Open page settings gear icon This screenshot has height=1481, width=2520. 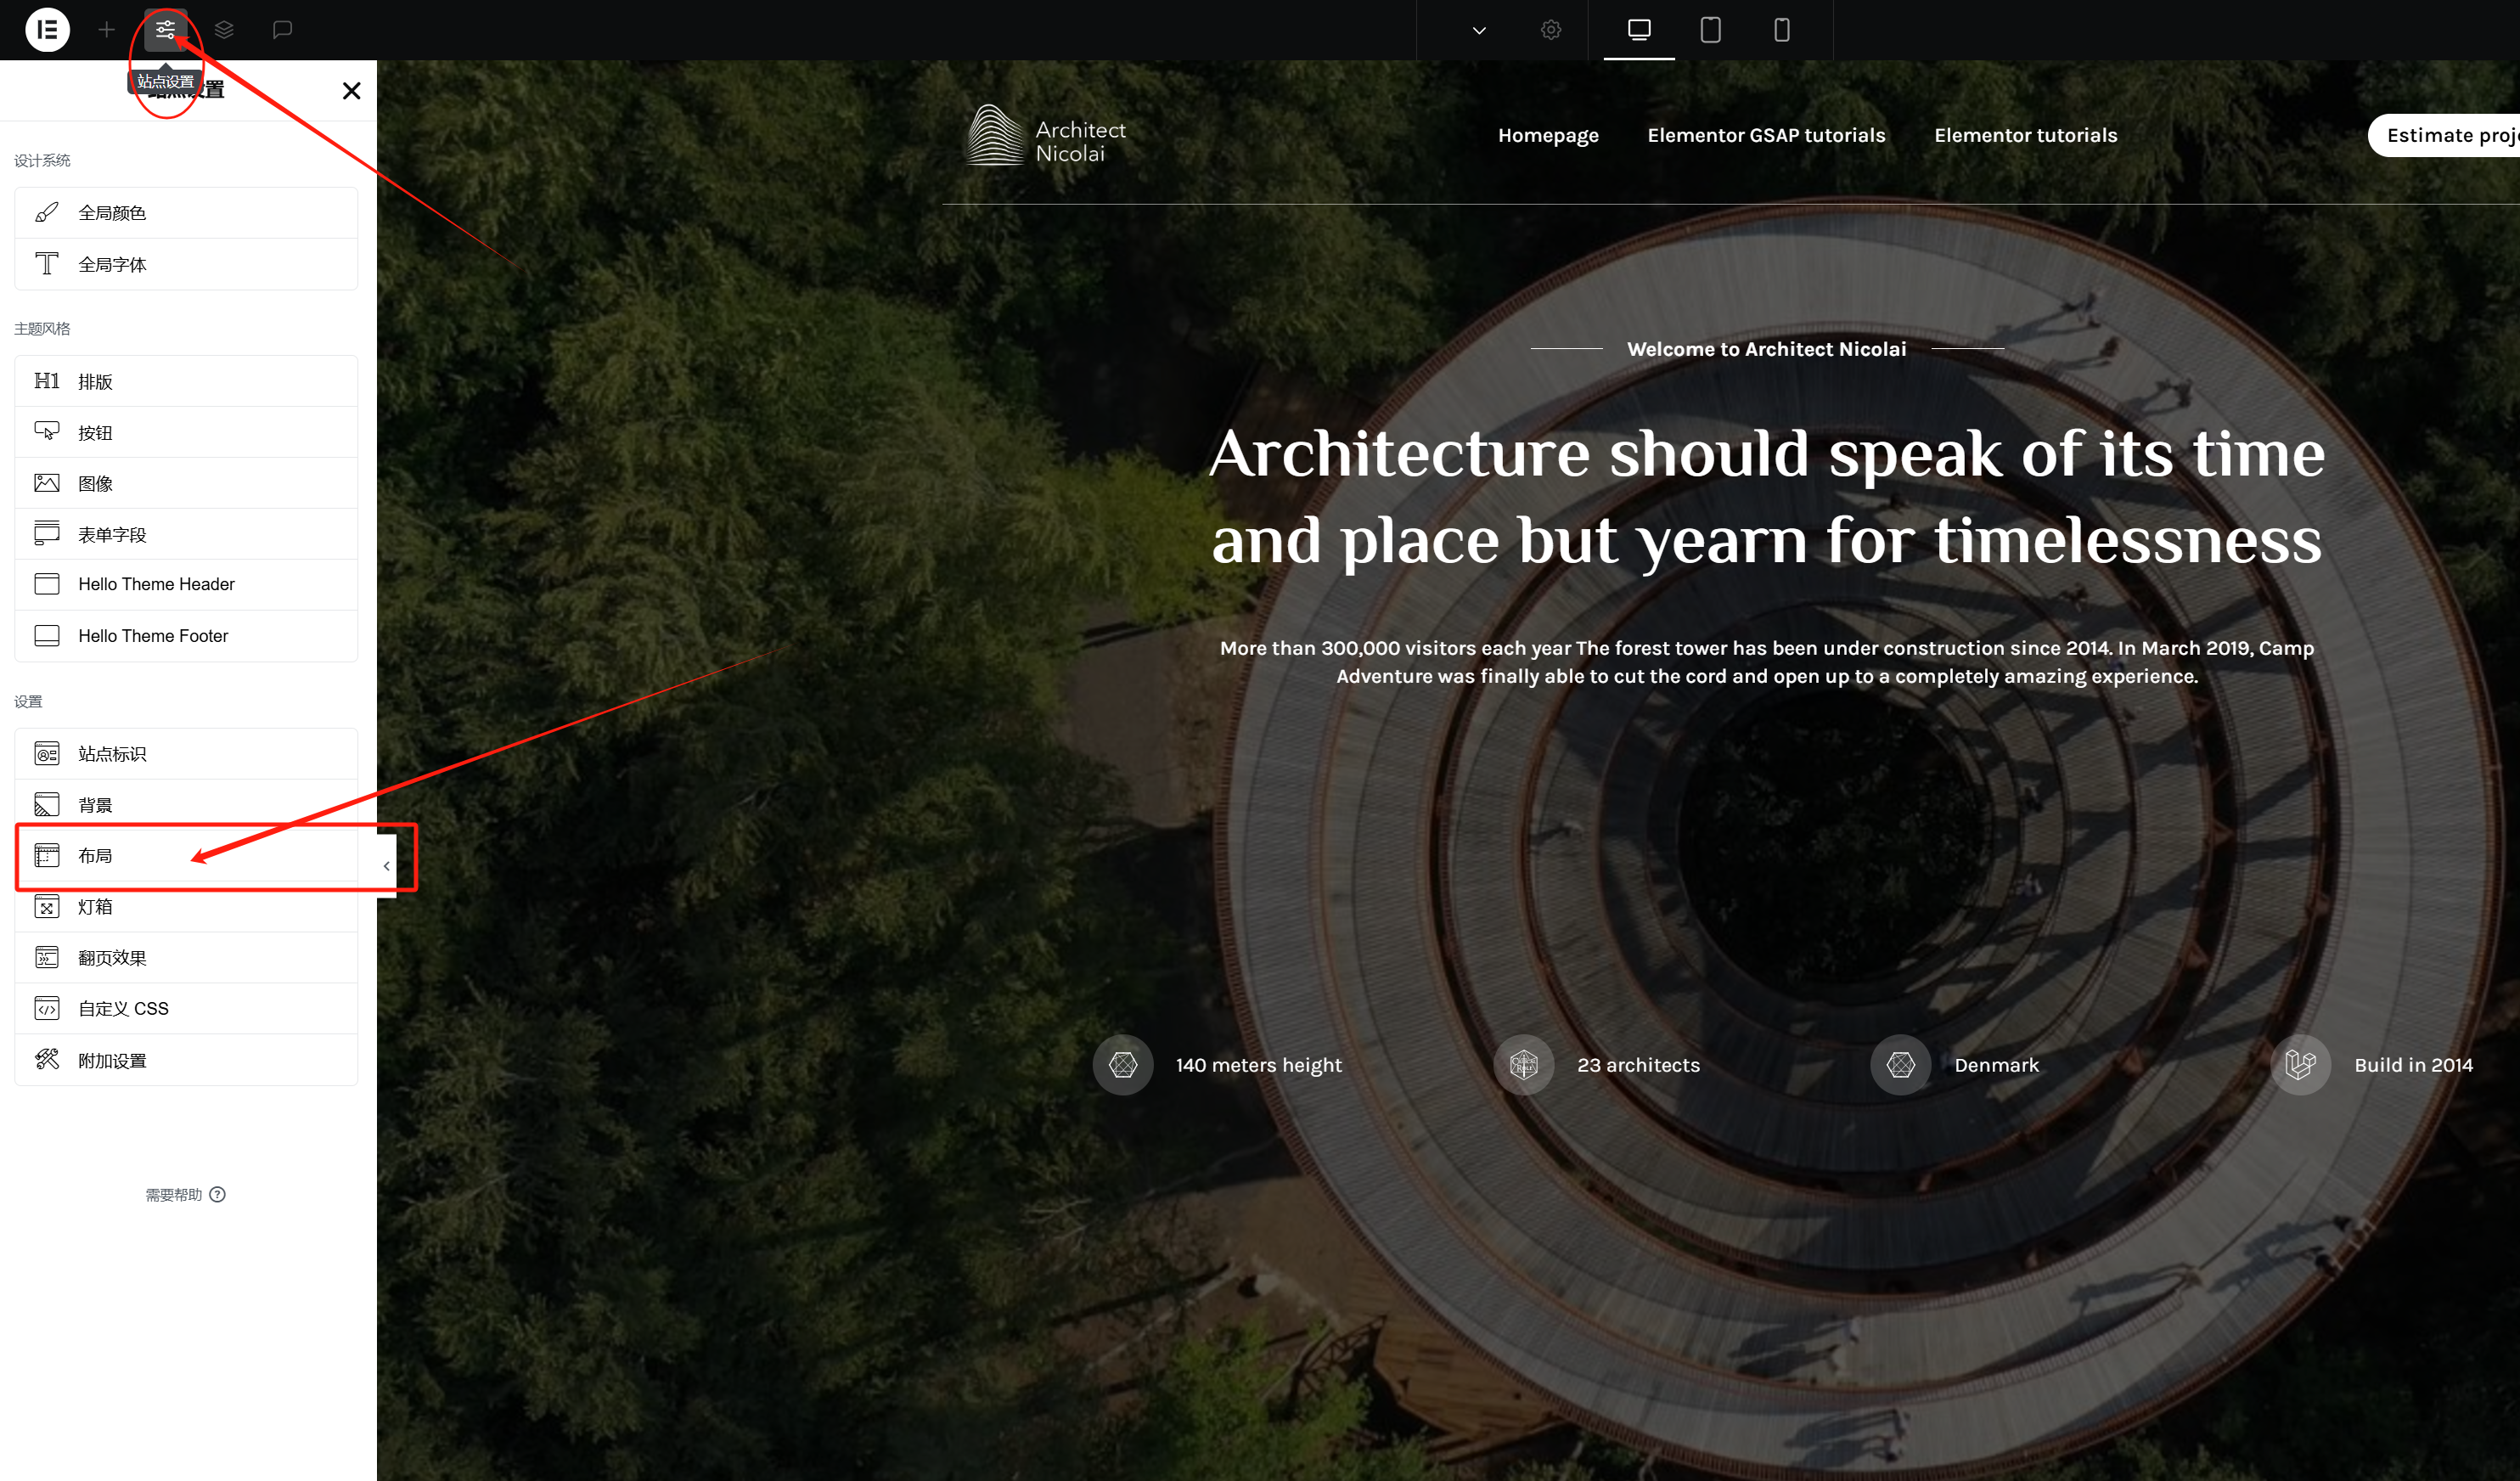pyautogui.click(x=1550, y=30)
